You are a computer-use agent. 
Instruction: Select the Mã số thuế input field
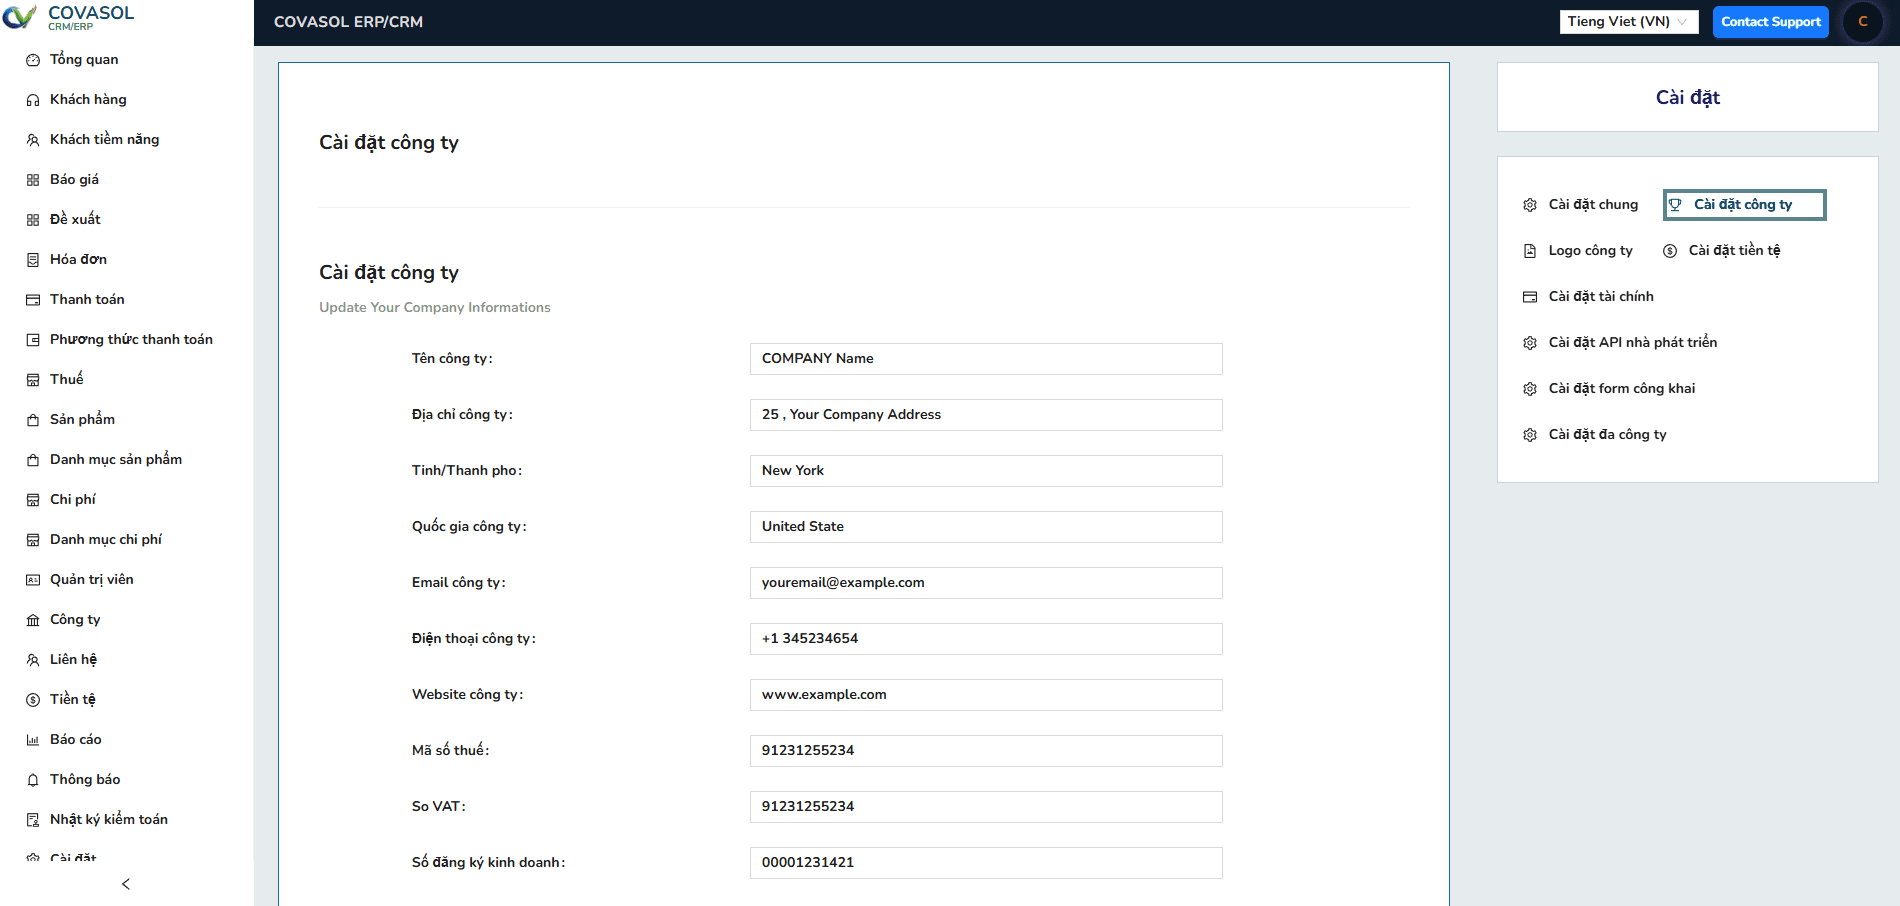[986, 750]
